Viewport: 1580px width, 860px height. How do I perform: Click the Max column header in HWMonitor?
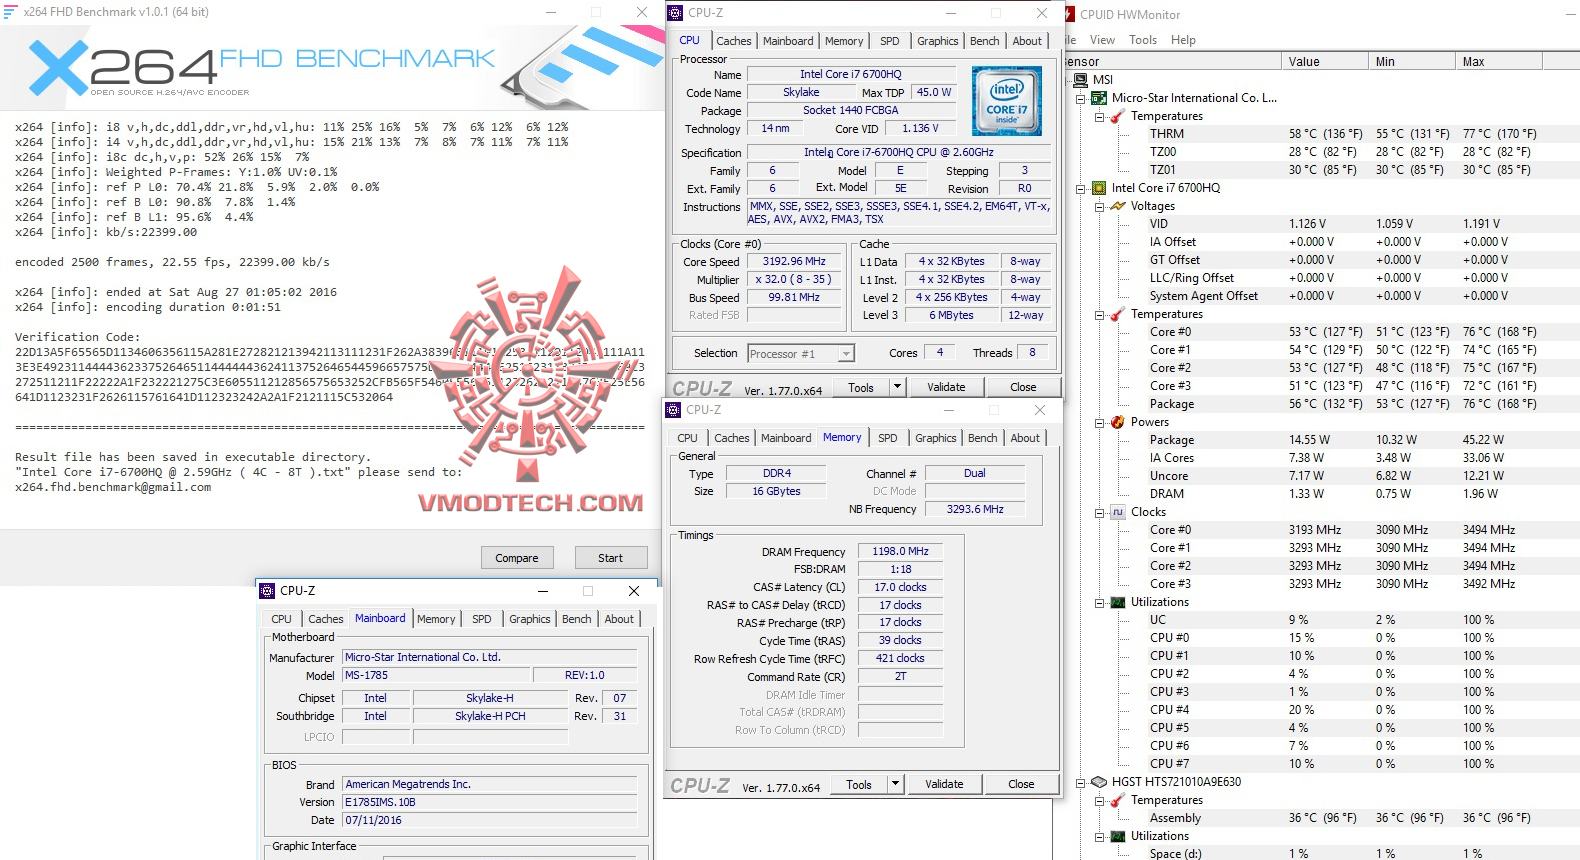(1498, 61)
